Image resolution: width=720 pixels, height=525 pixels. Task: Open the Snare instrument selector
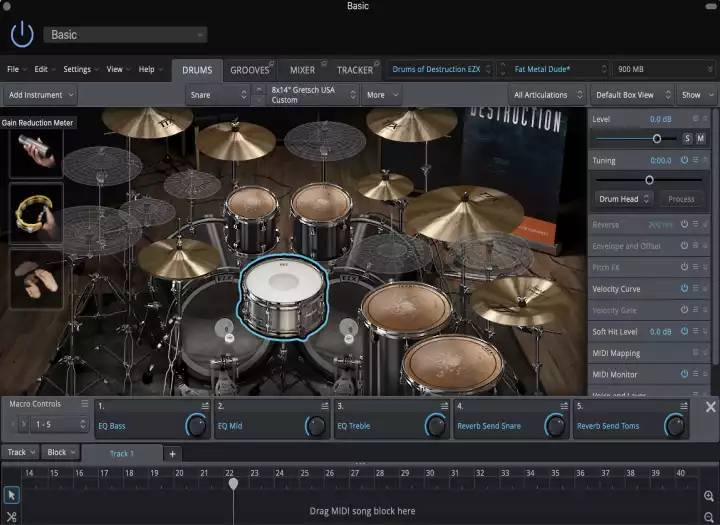(x=218, y=95)
